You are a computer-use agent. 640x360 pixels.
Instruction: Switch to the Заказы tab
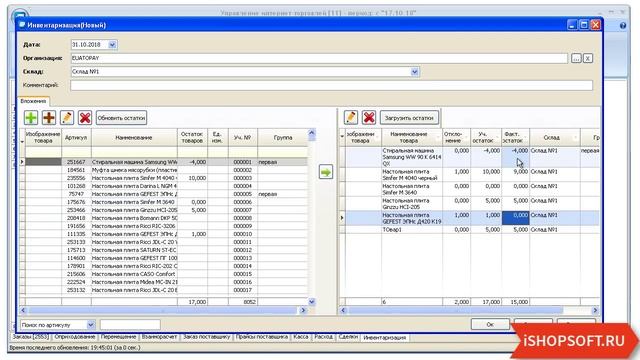(x=31, y=337)
